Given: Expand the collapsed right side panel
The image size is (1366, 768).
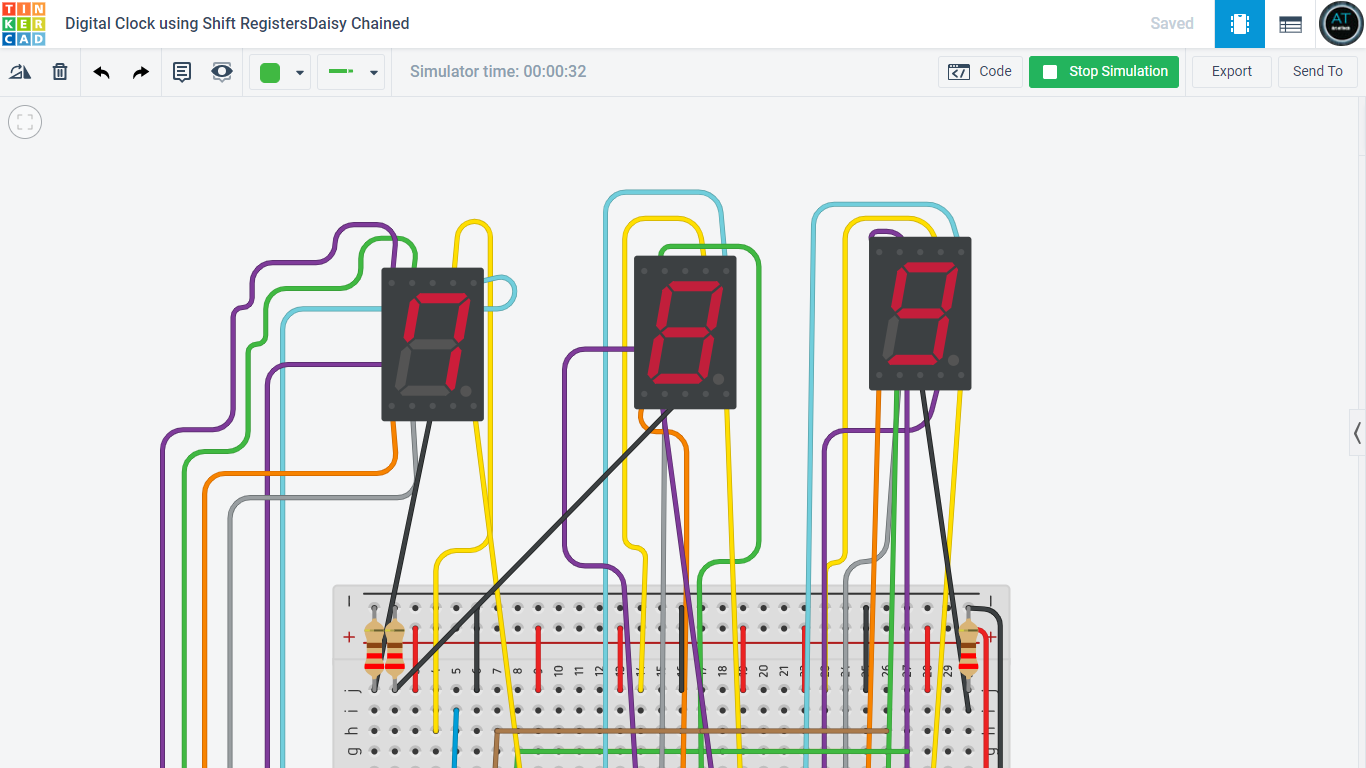Looking at the screenshot, I should [1357, 433].
